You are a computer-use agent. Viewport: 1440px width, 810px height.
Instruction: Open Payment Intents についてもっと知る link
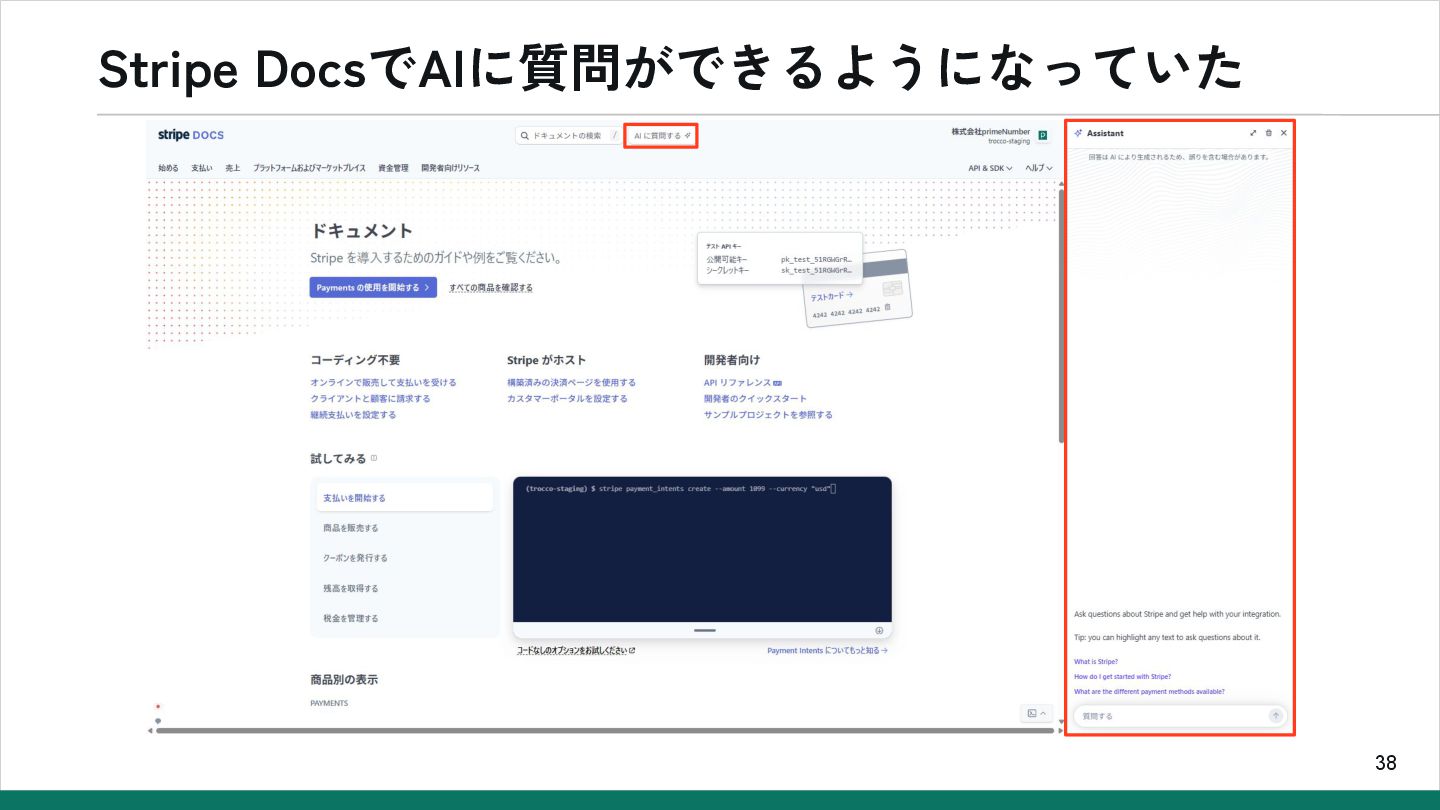pyautogui.click(x=827, y=650)
